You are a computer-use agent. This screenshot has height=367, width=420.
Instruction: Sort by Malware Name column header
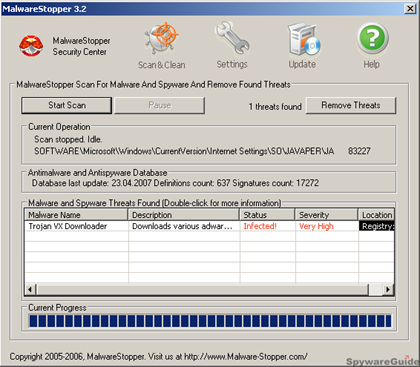(76, 215)
